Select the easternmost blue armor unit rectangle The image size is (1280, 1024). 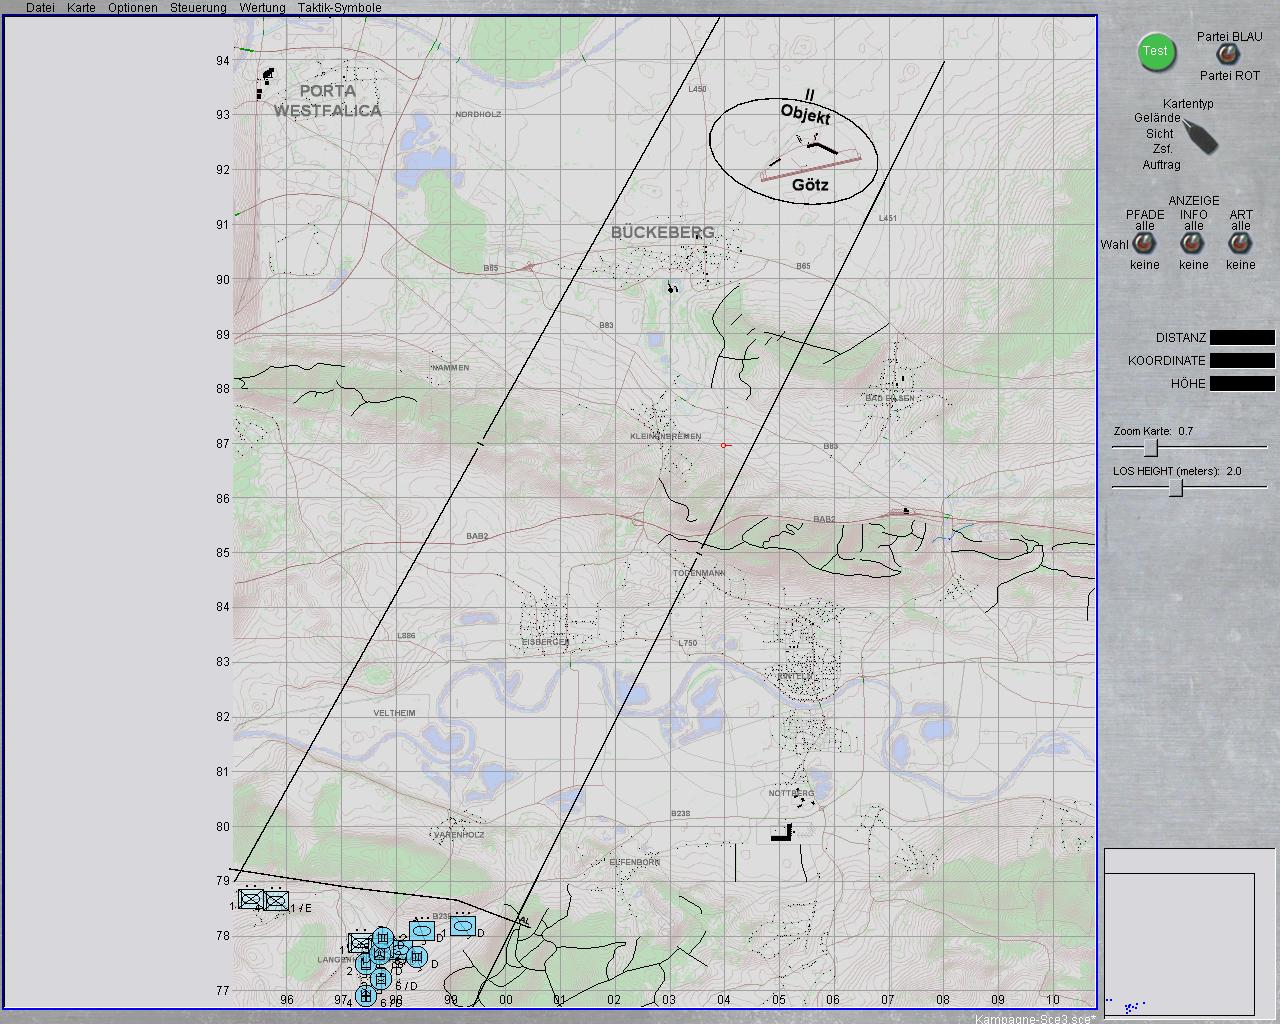[x=462, y=926]
